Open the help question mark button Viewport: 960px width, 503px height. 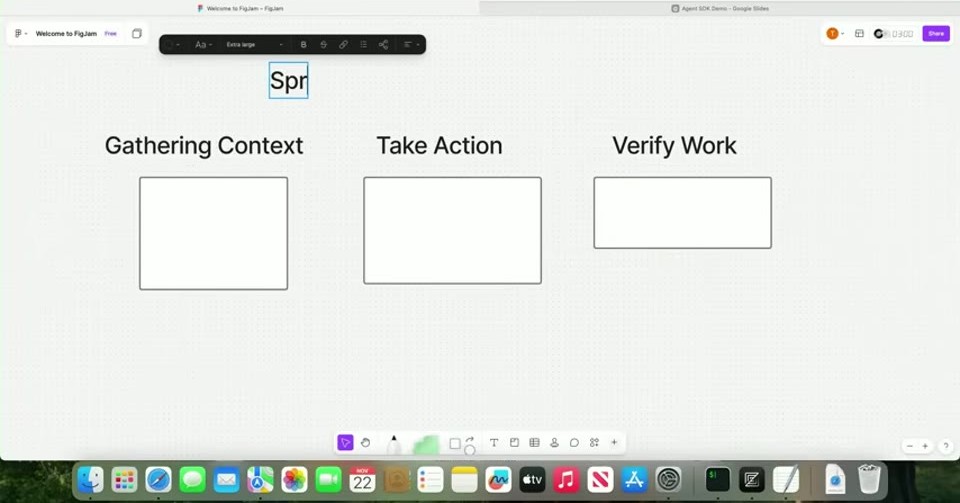coord(945,446)
